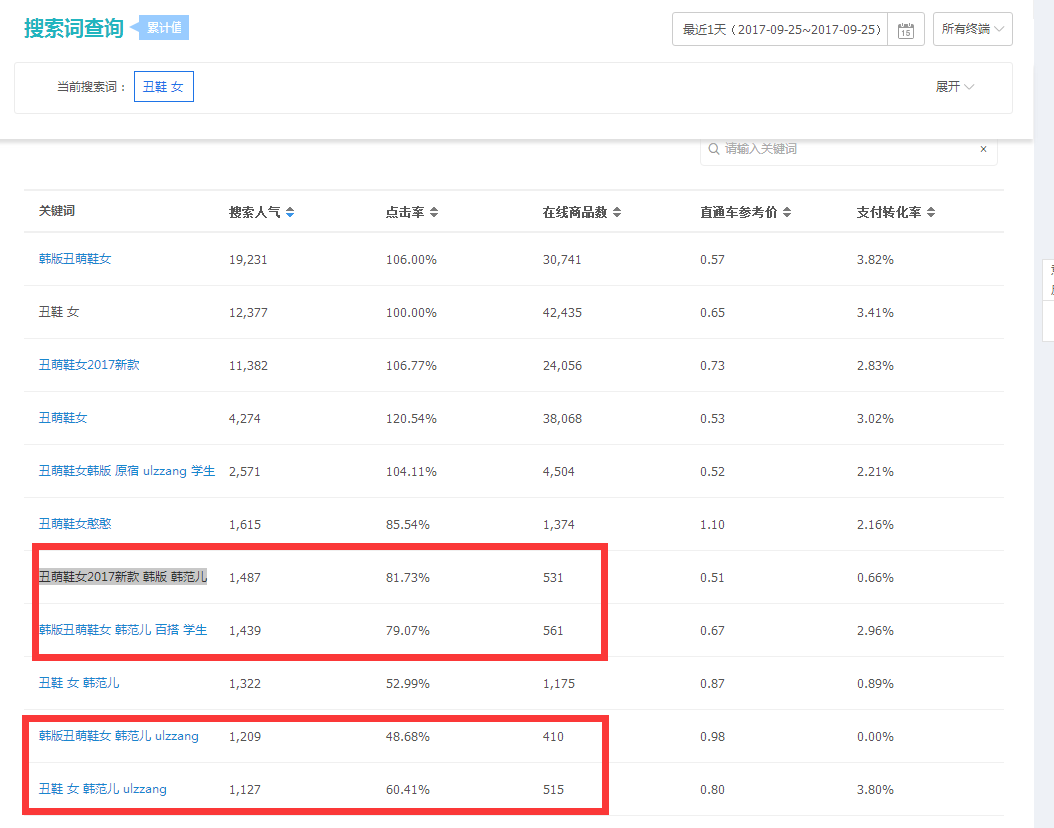Image resolution: width=1054 pixels, height=828 pixels.
Task: Select the conversion rate value 2.96%
Action: [x=875, y=630]
